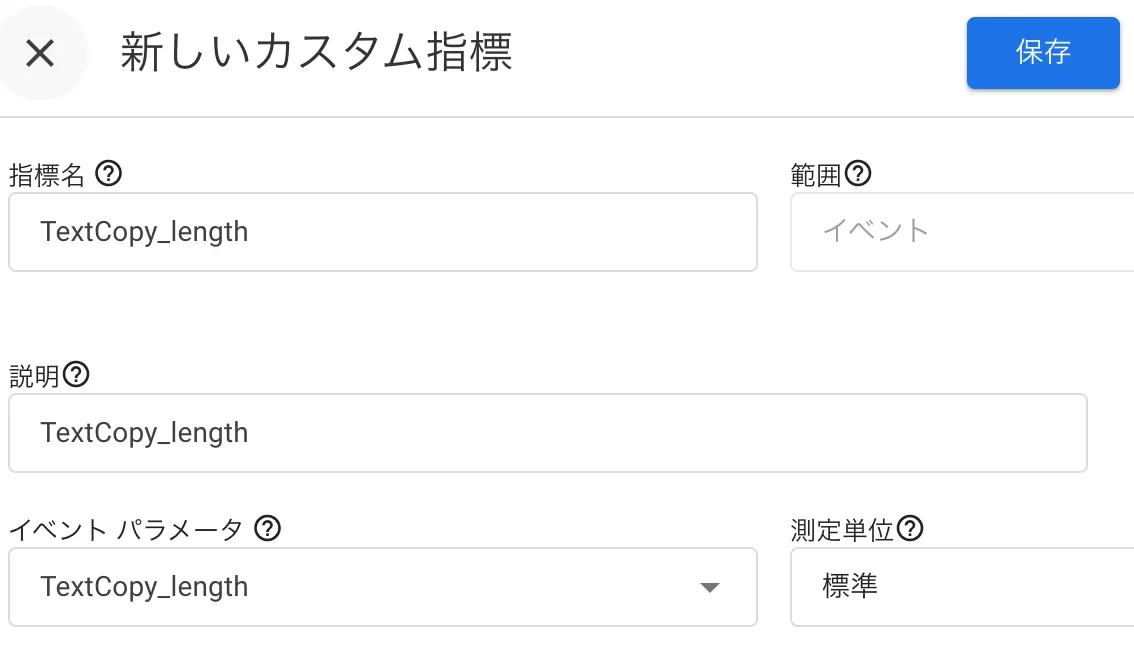Open help icon next to 説明
The height and width of the screenshot is (672, 1134).
click(76, 375)
